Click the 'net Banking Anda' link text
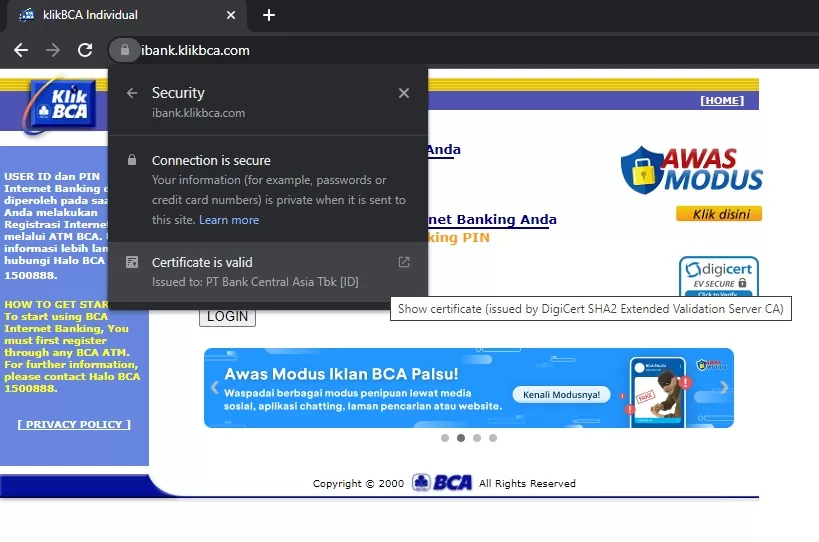 pos(492,219)
